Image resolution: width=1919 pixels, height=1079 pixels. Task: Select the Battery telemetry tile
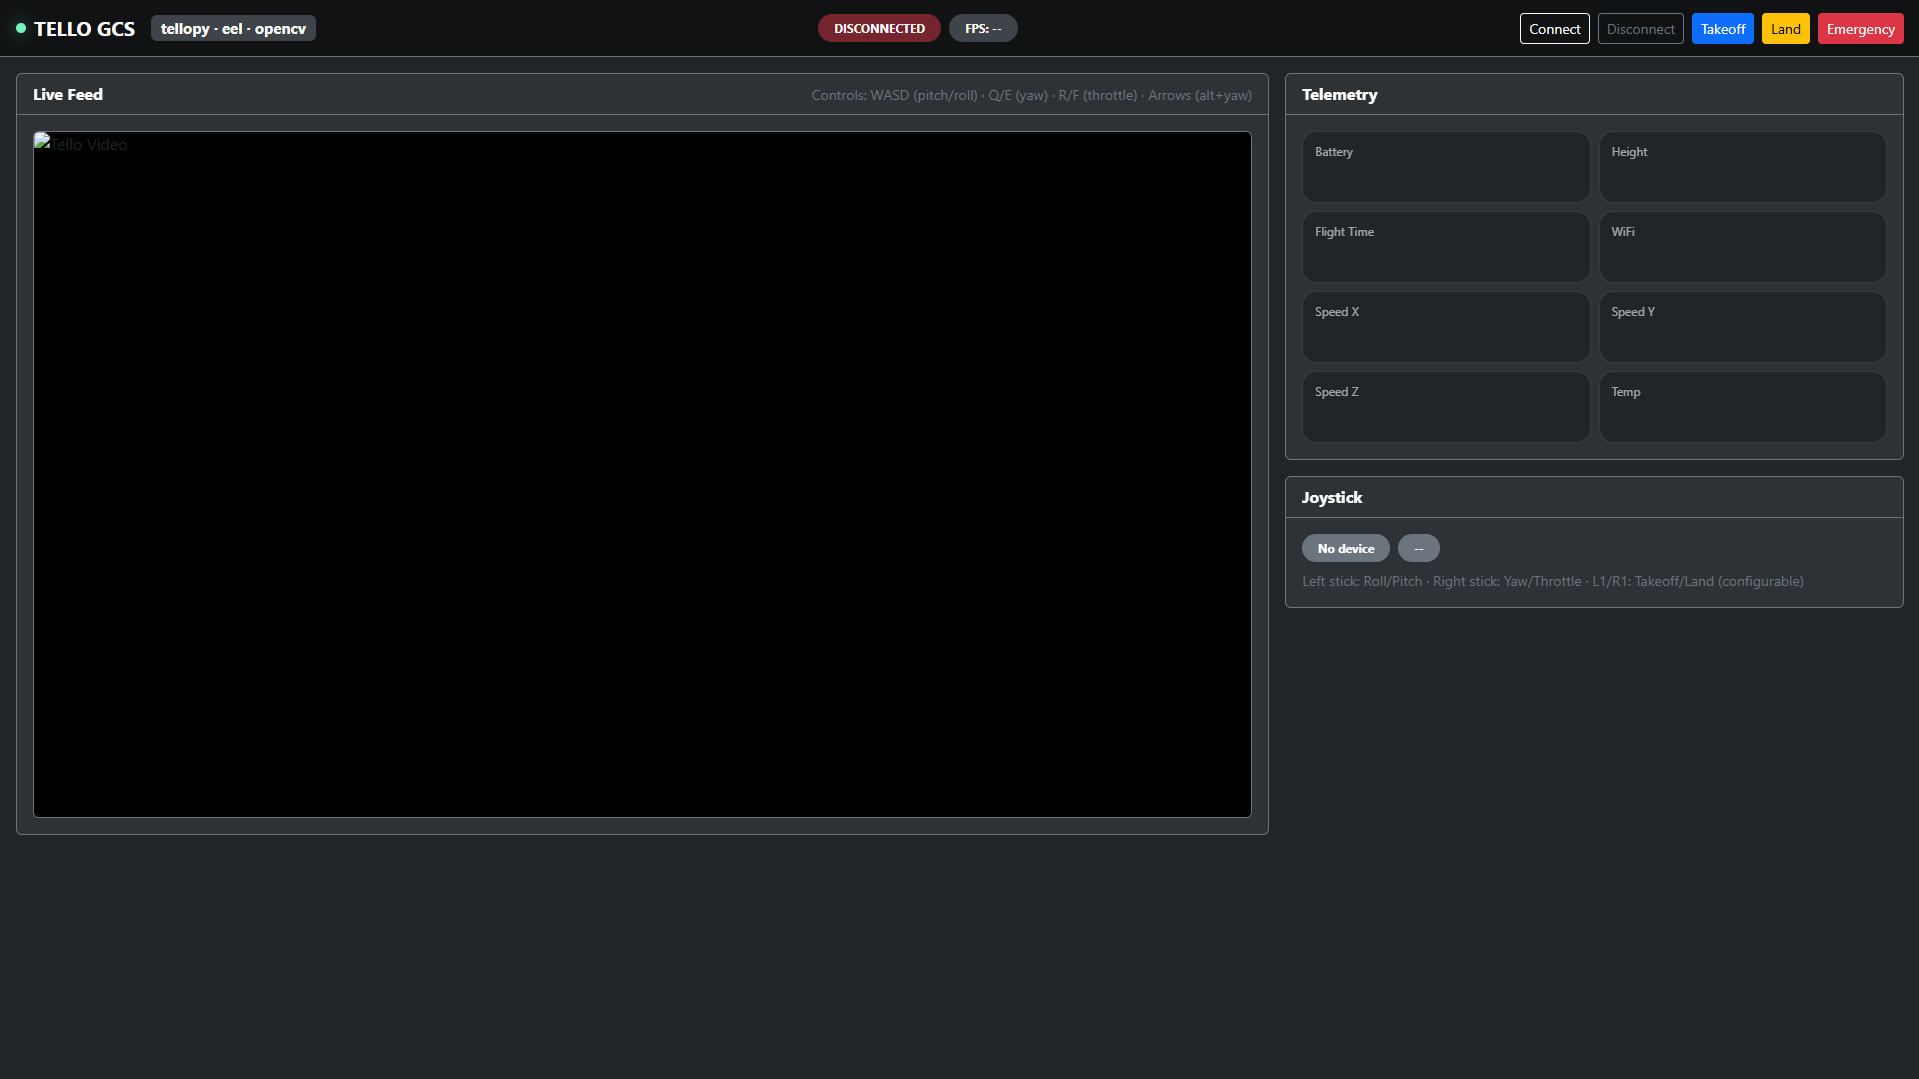[1445, 167]
